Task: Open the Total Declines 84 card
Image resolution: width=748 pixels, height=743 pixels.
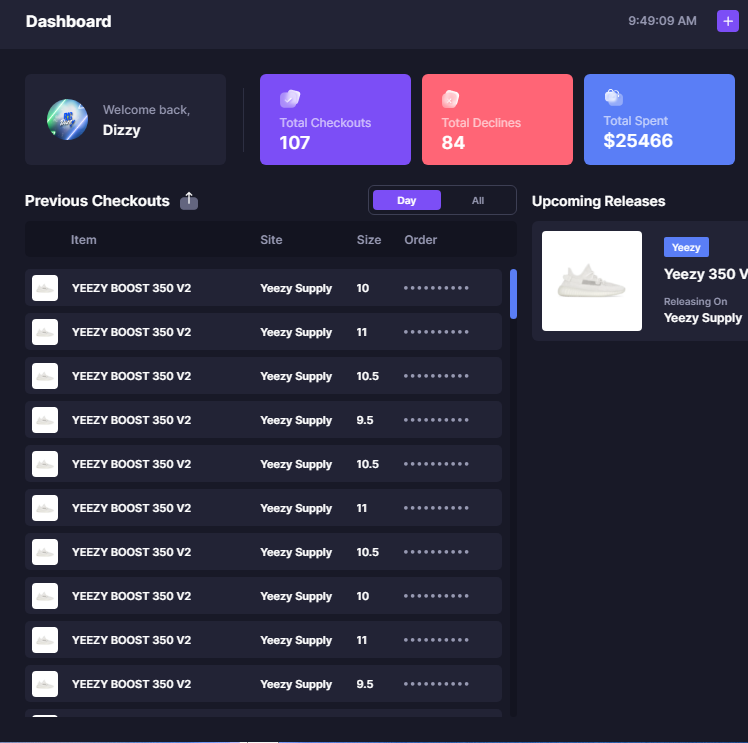Action: 497,119
